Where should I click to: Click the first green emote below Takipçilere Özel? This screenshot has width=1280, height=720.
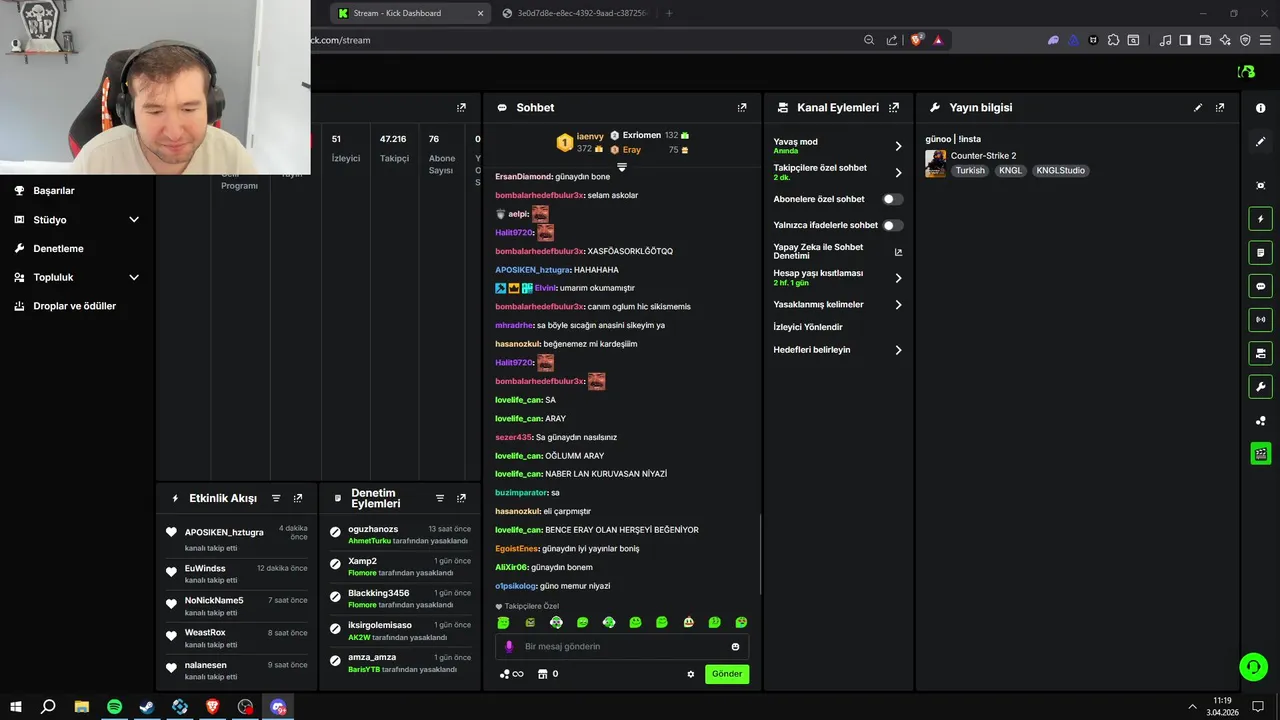click(503, 623)
